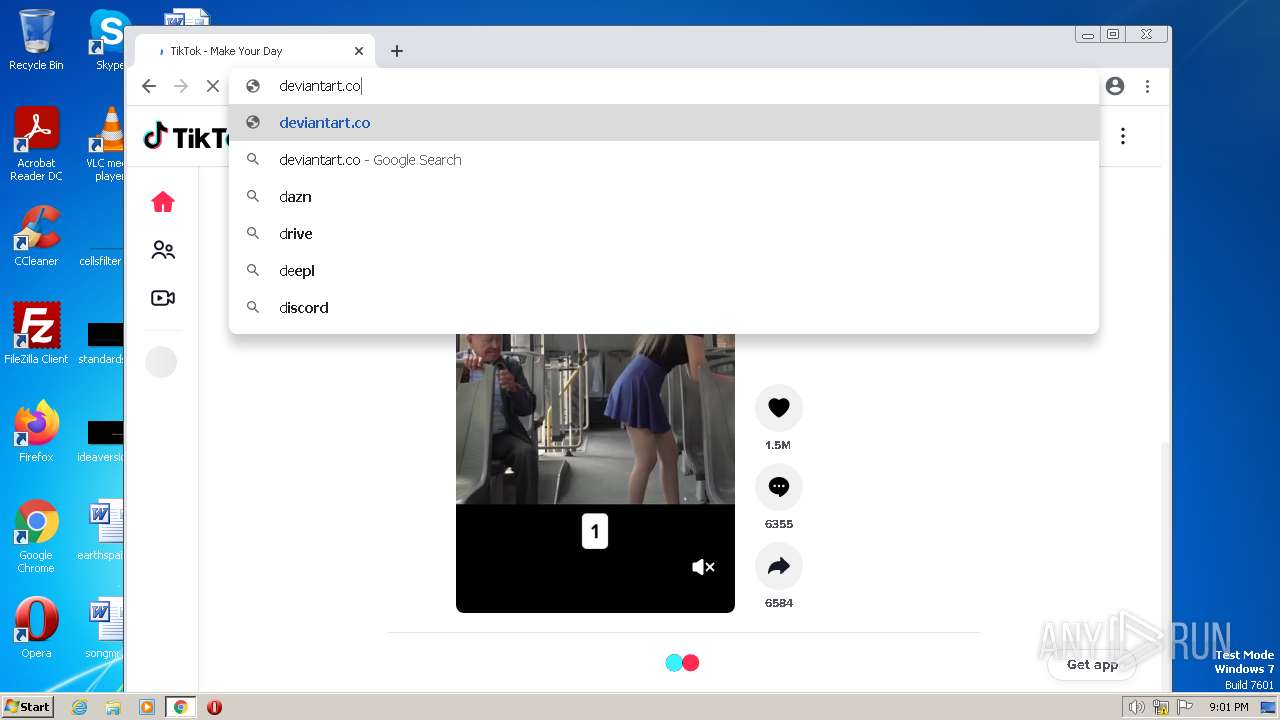
Task: Share the video with arrow icon
Action: (779, 566)
